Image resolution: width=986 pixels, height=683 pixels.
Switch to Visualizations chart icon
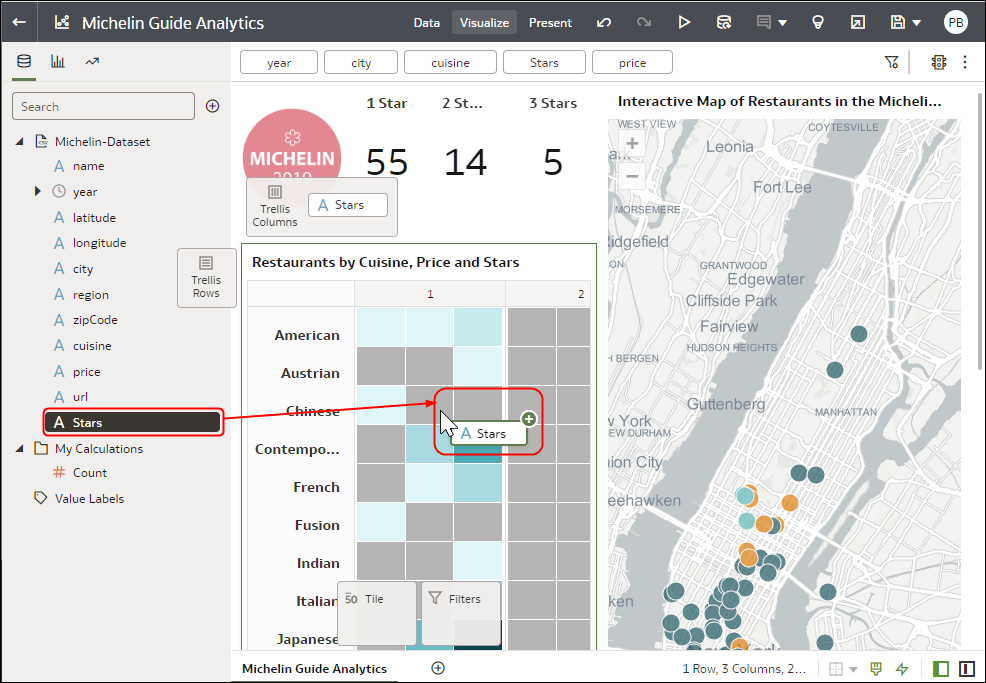(58, 61)
